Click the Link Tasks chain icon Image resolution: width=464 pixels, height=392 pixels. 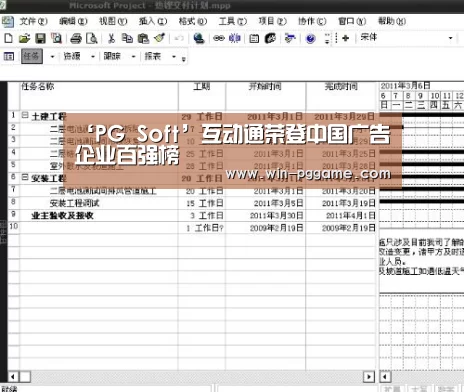[219, 38]
